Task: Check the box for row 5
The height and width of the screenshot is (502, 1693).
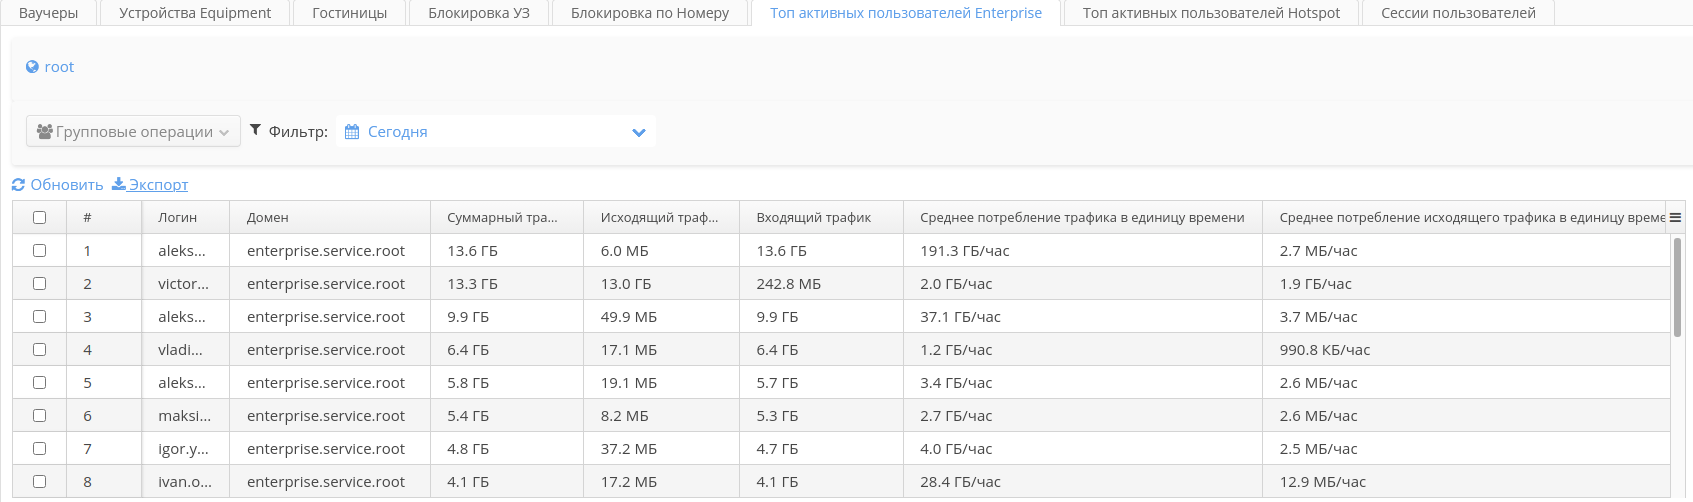Action: click(39, 382)
